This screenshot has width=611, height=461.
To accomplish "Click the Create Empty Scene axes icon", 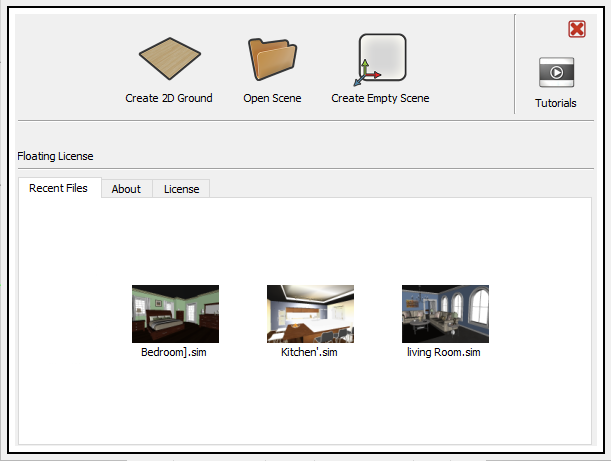I will (380, 60).
